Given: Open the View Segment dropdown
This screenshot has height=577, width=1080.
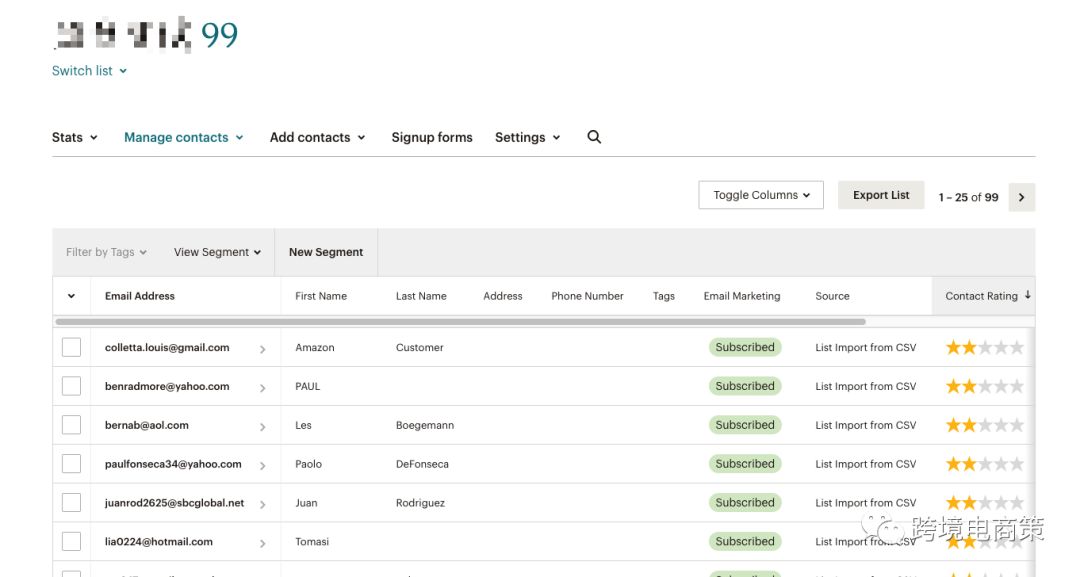Looking at the screenshot, I should pos(217,252).
